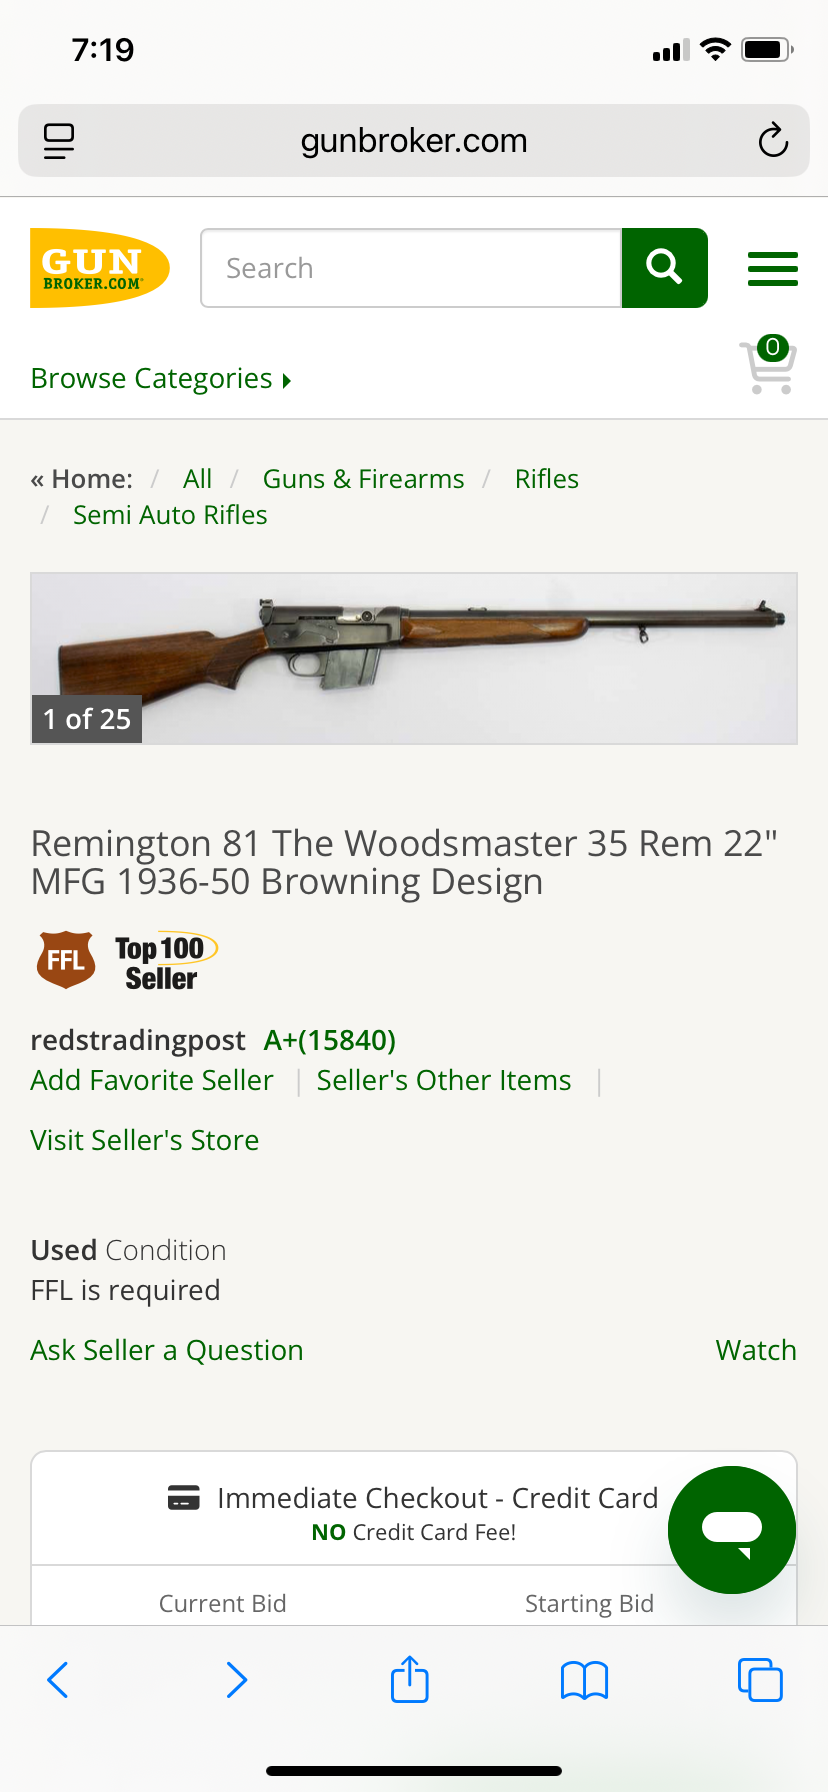
Task: Go to Semi Auto Rifles category
Action: click(x=170, y=515)
